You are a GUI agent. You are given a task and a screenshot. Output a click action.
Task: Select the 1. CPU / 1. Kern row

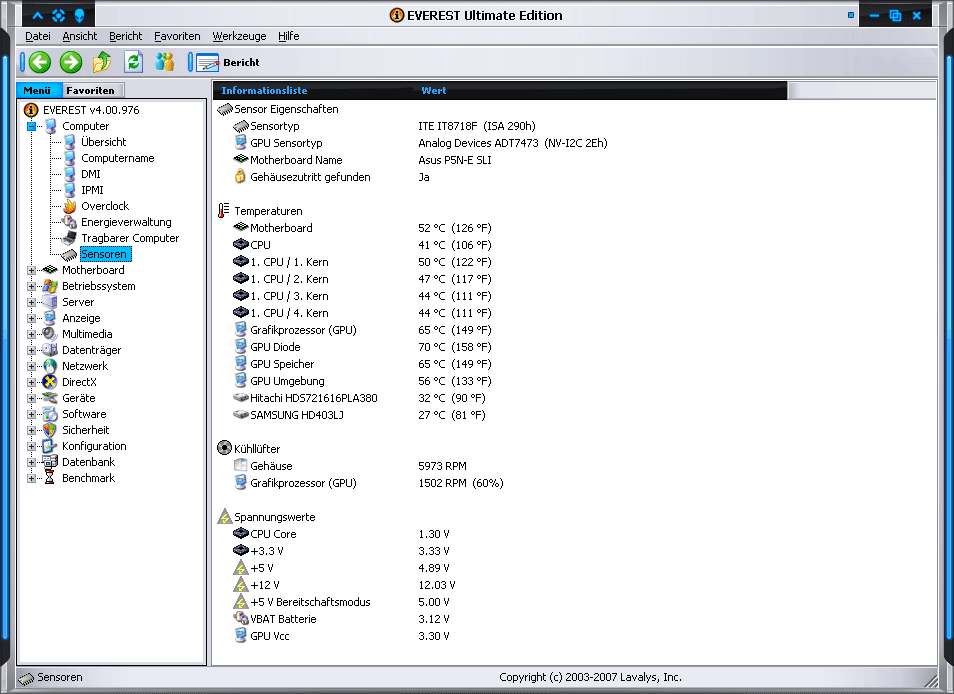point(363,262)
